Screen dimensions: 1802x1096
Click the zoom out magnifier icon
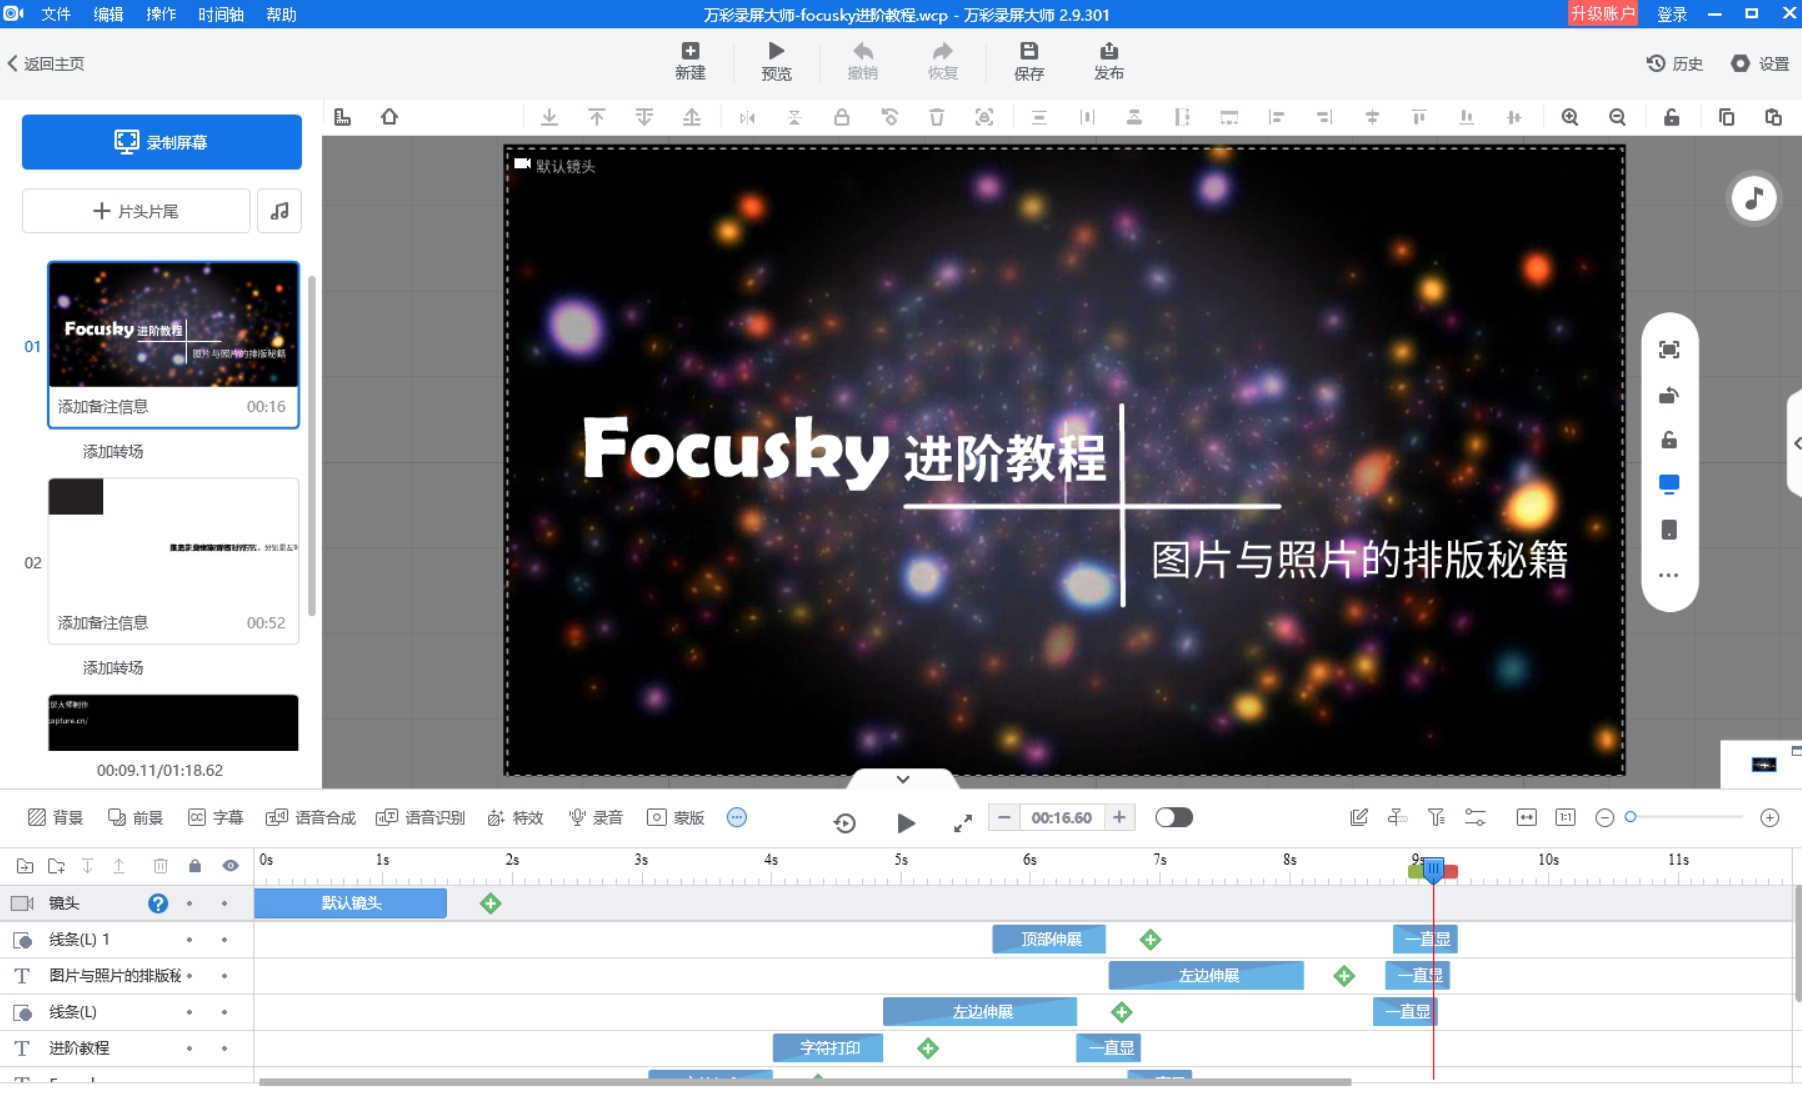coord(1617,117)
